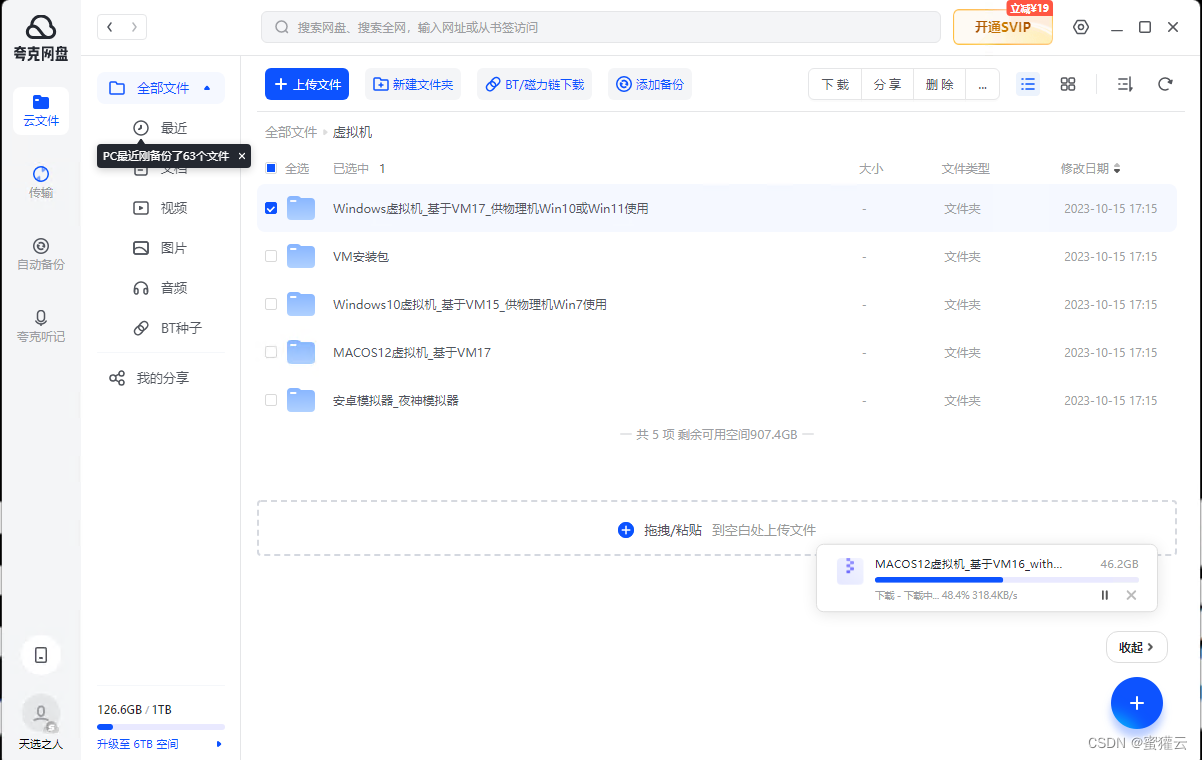Sort by 修改日期 column arrow
This screenshot has width=1202, height=760.
click(x=1117, y=169)
